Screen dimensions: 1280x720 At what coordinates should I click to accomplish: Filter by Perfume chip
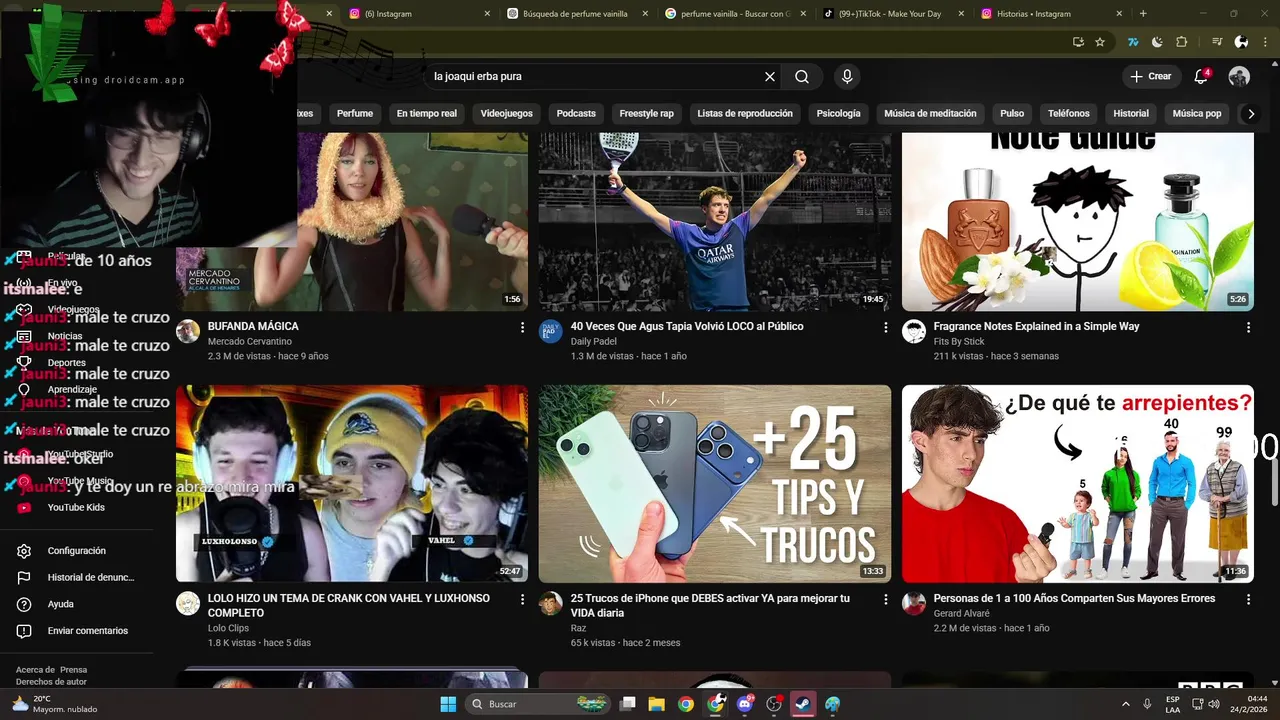tap(355, 113)
